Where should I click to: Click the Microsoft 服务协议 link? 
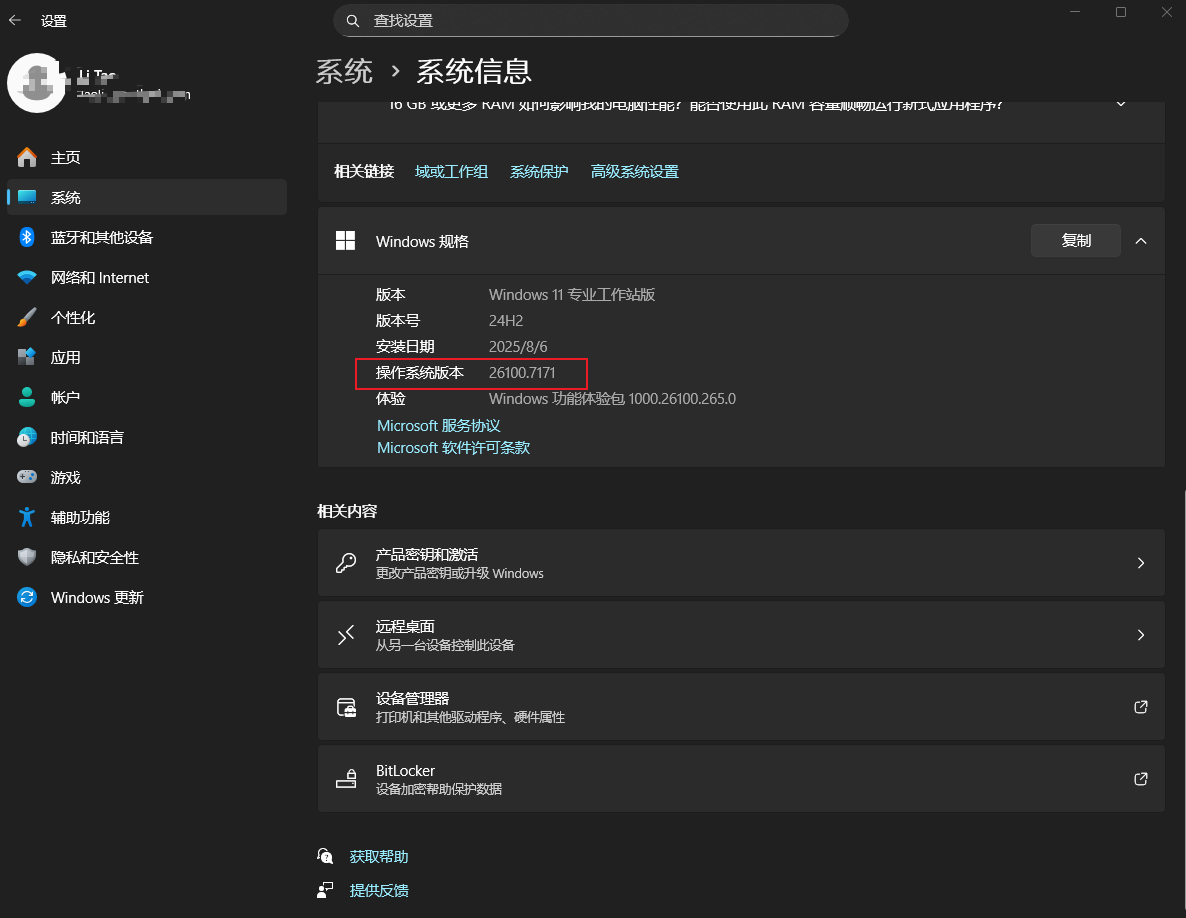click(x=438, y=425)
